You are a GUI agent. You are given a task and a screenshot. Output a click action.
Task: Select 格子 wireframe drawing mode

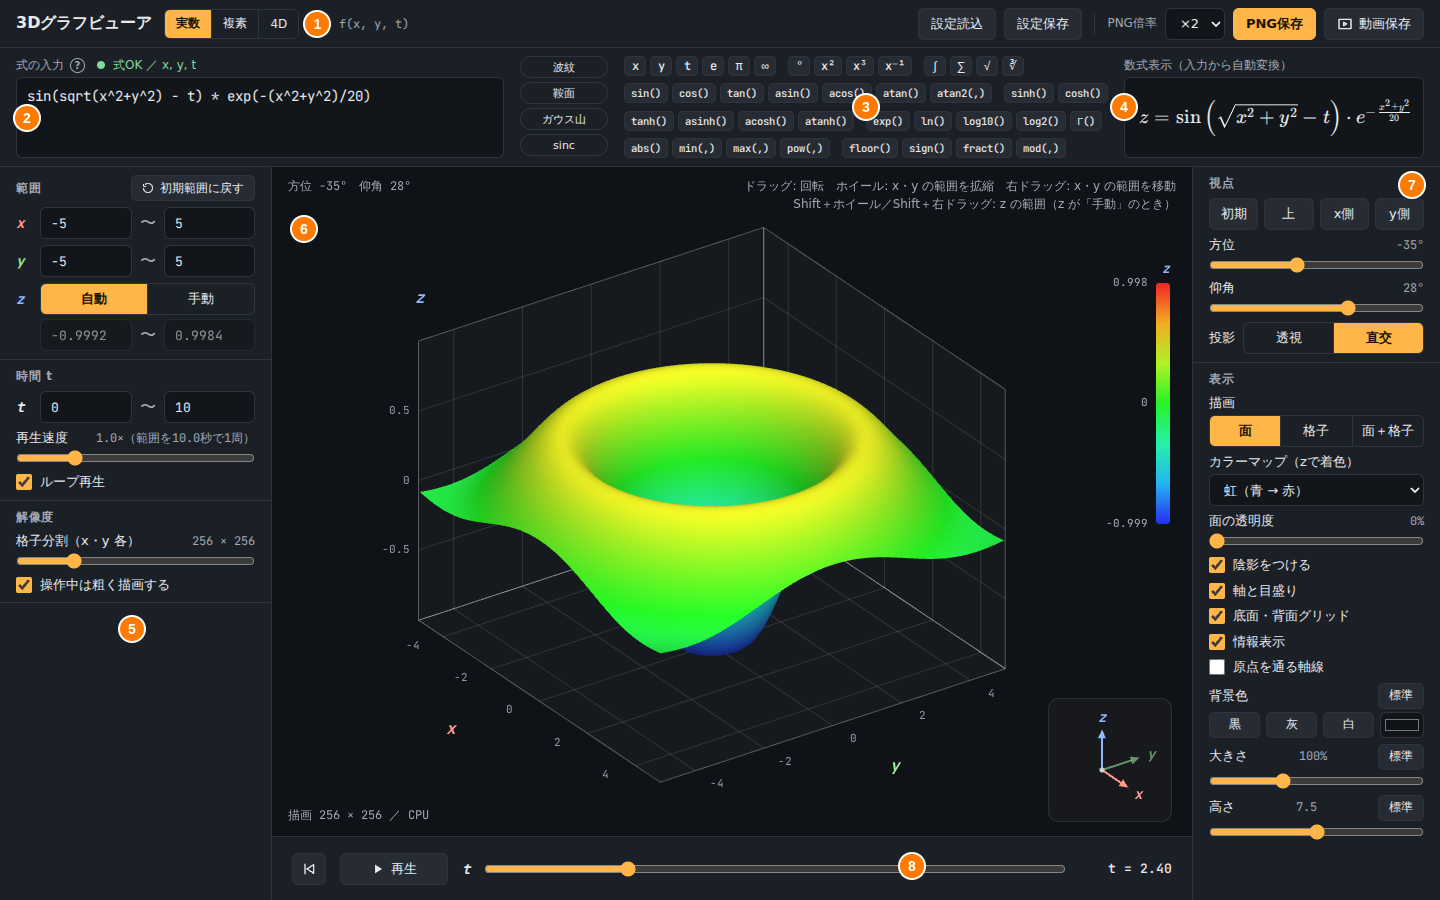[x=1316, y=431]
